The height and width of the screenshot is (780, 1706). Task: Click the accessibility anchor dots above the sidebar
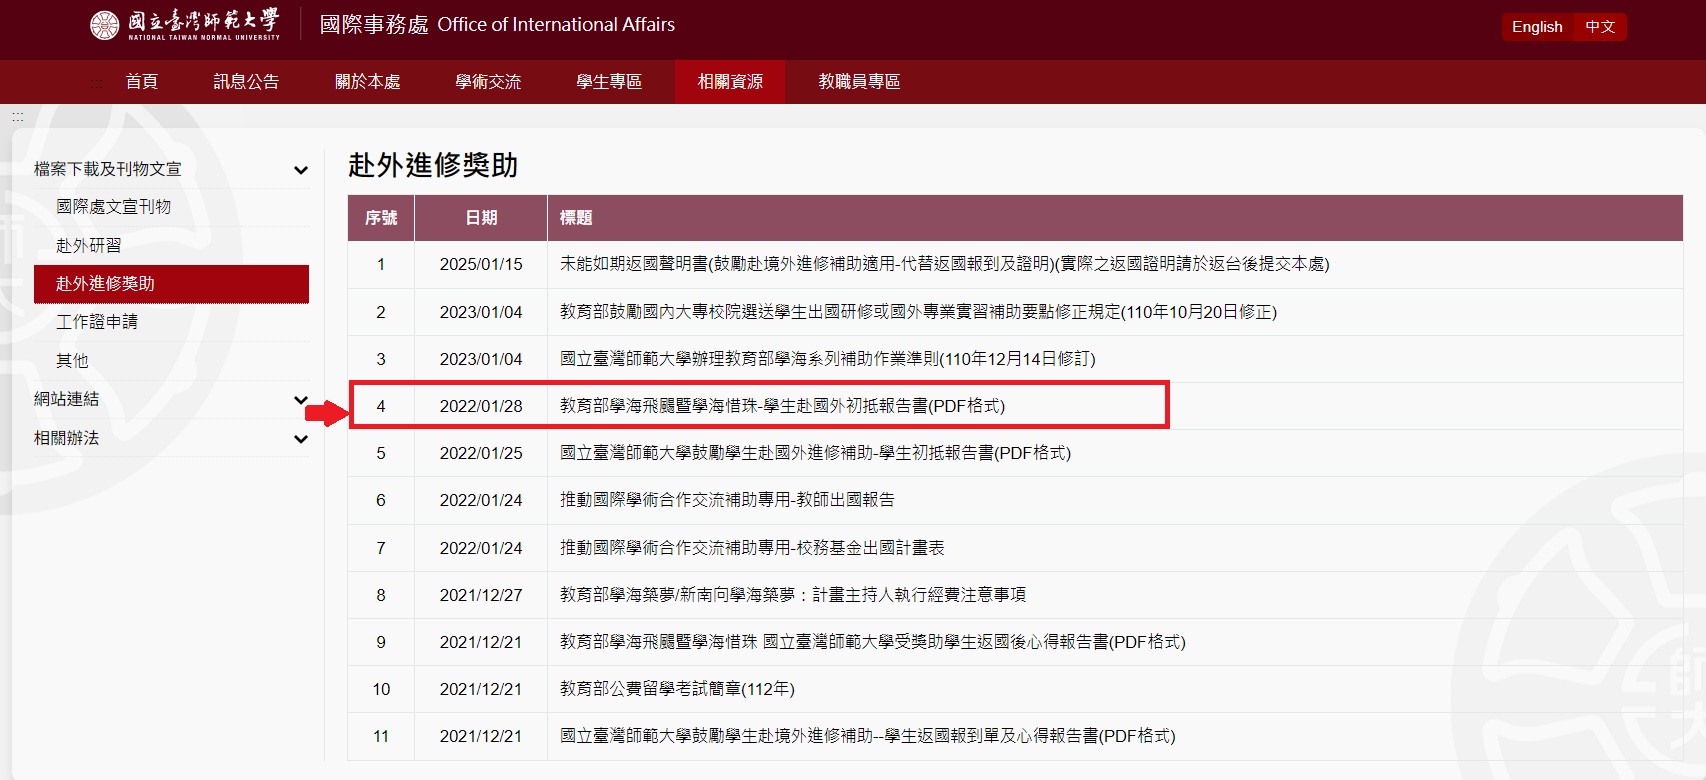click(x=17, y=117)
